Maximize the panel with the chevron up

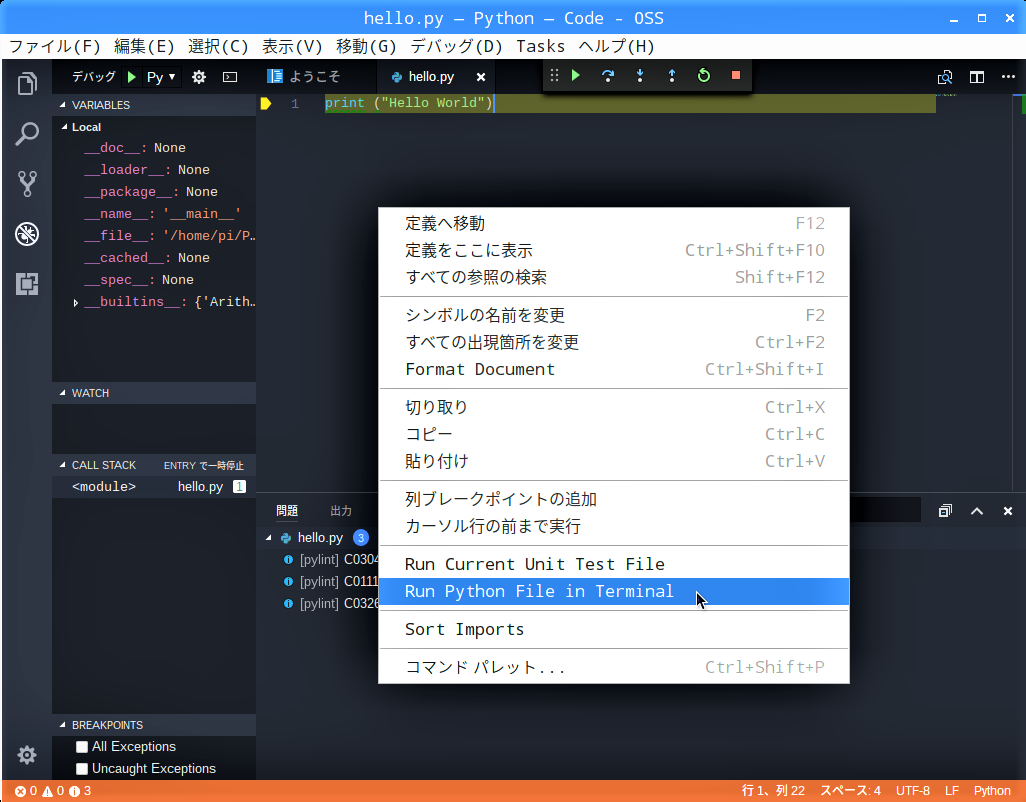pos(977,511)
